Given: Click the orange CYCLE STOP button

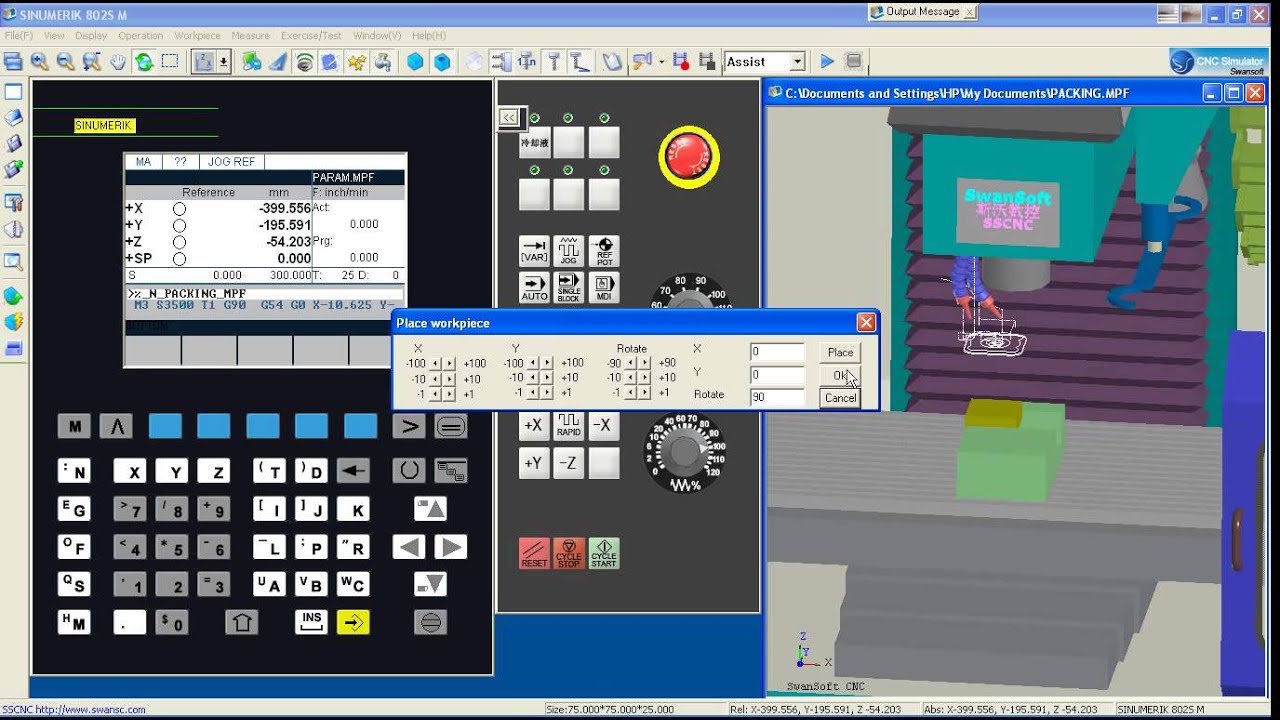Looking at the screenshot, I should pyautogui.click(x=569, y=554).
